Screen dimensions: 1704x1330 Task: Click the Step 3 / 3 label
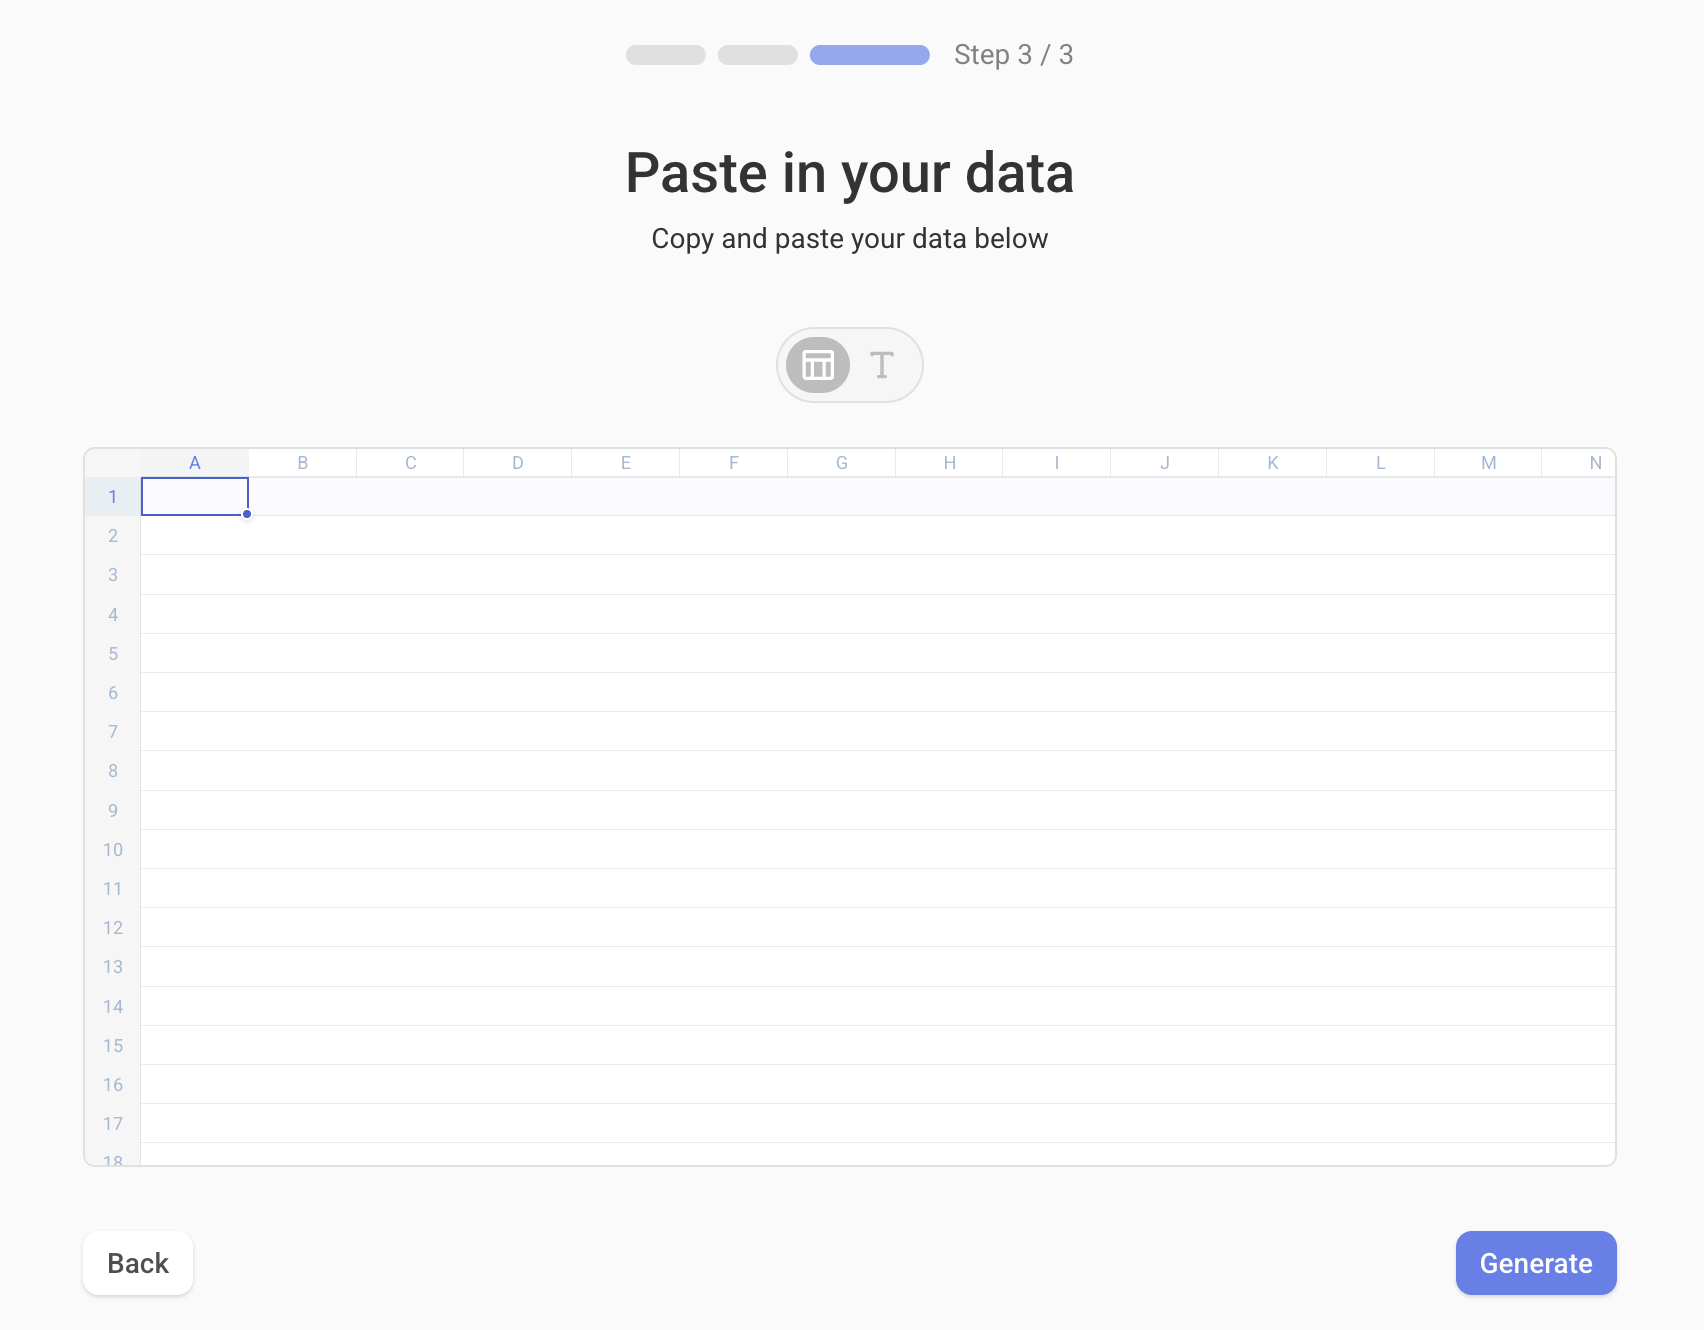(1014, 55)
